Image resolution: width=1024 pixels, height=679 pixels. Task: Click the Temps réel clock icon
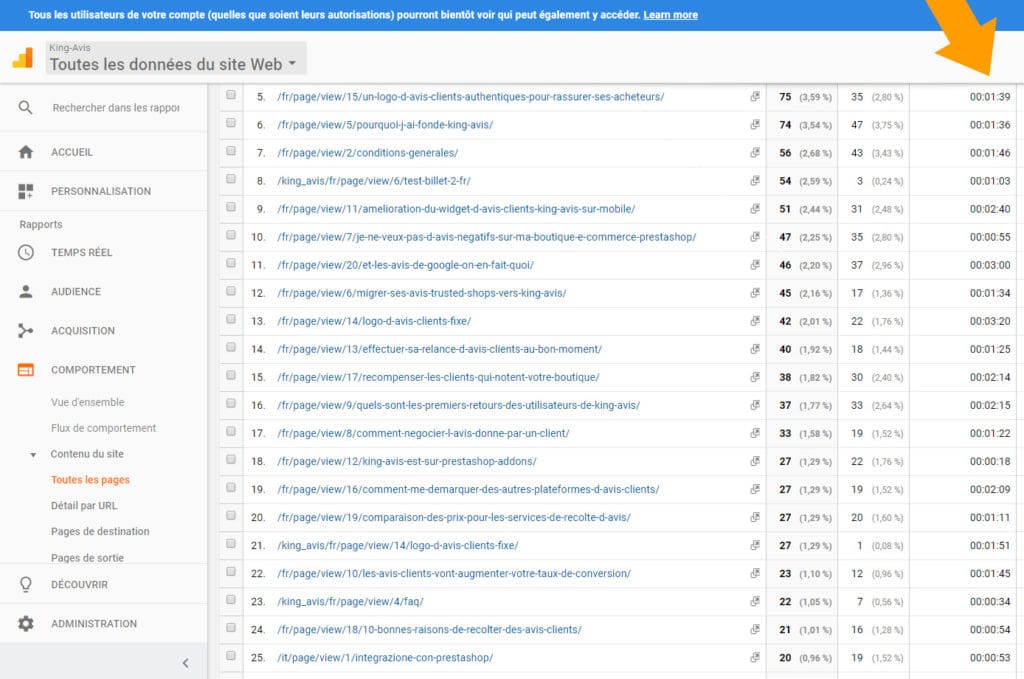pos(25,253)
